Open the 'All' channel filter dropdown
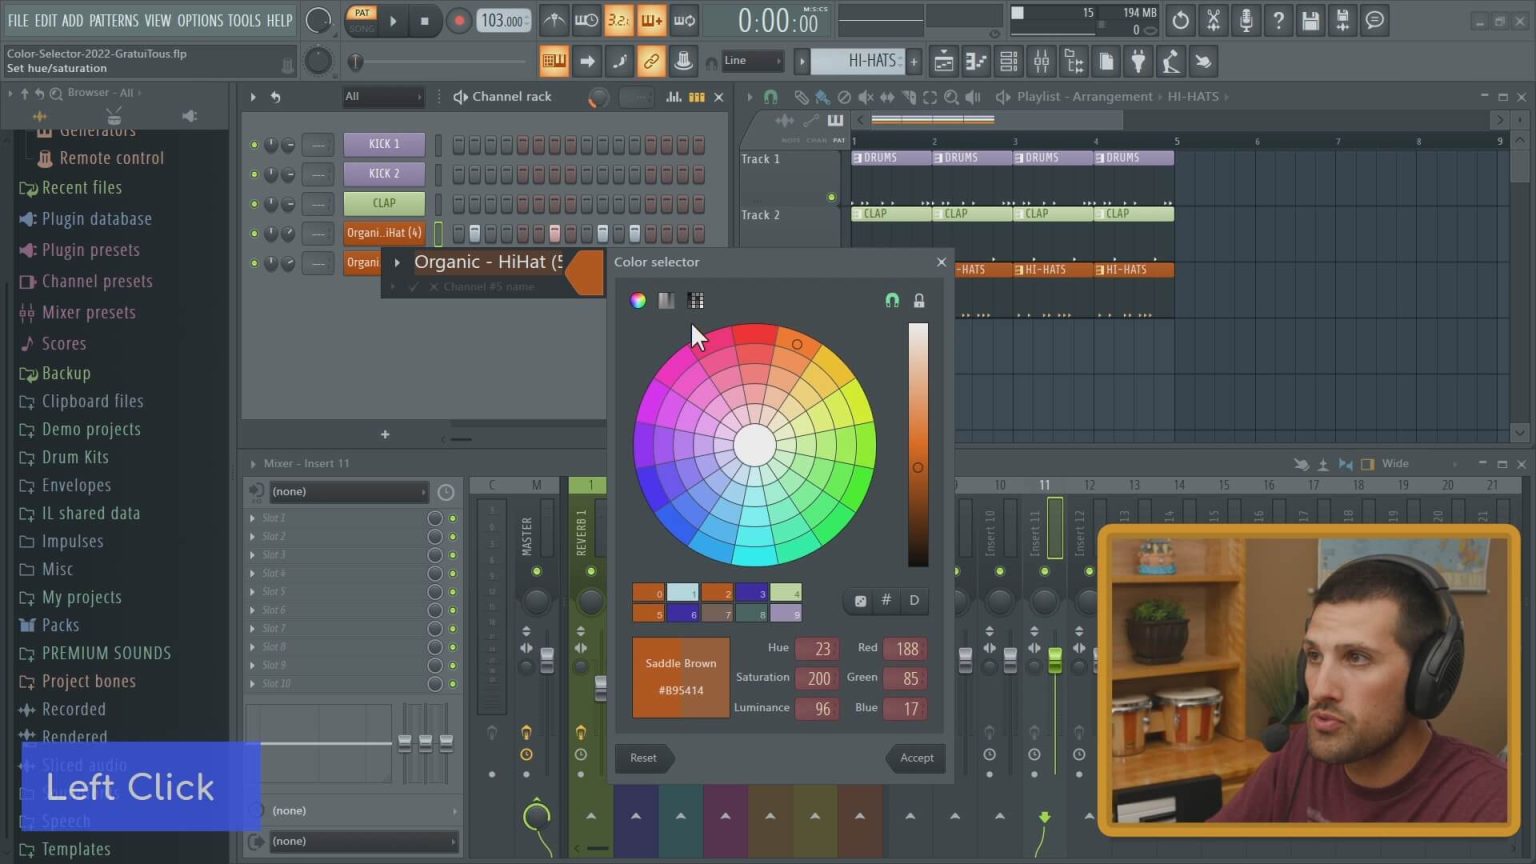Viewport: 1536px width, 864px height. click(x=383, y=97)
